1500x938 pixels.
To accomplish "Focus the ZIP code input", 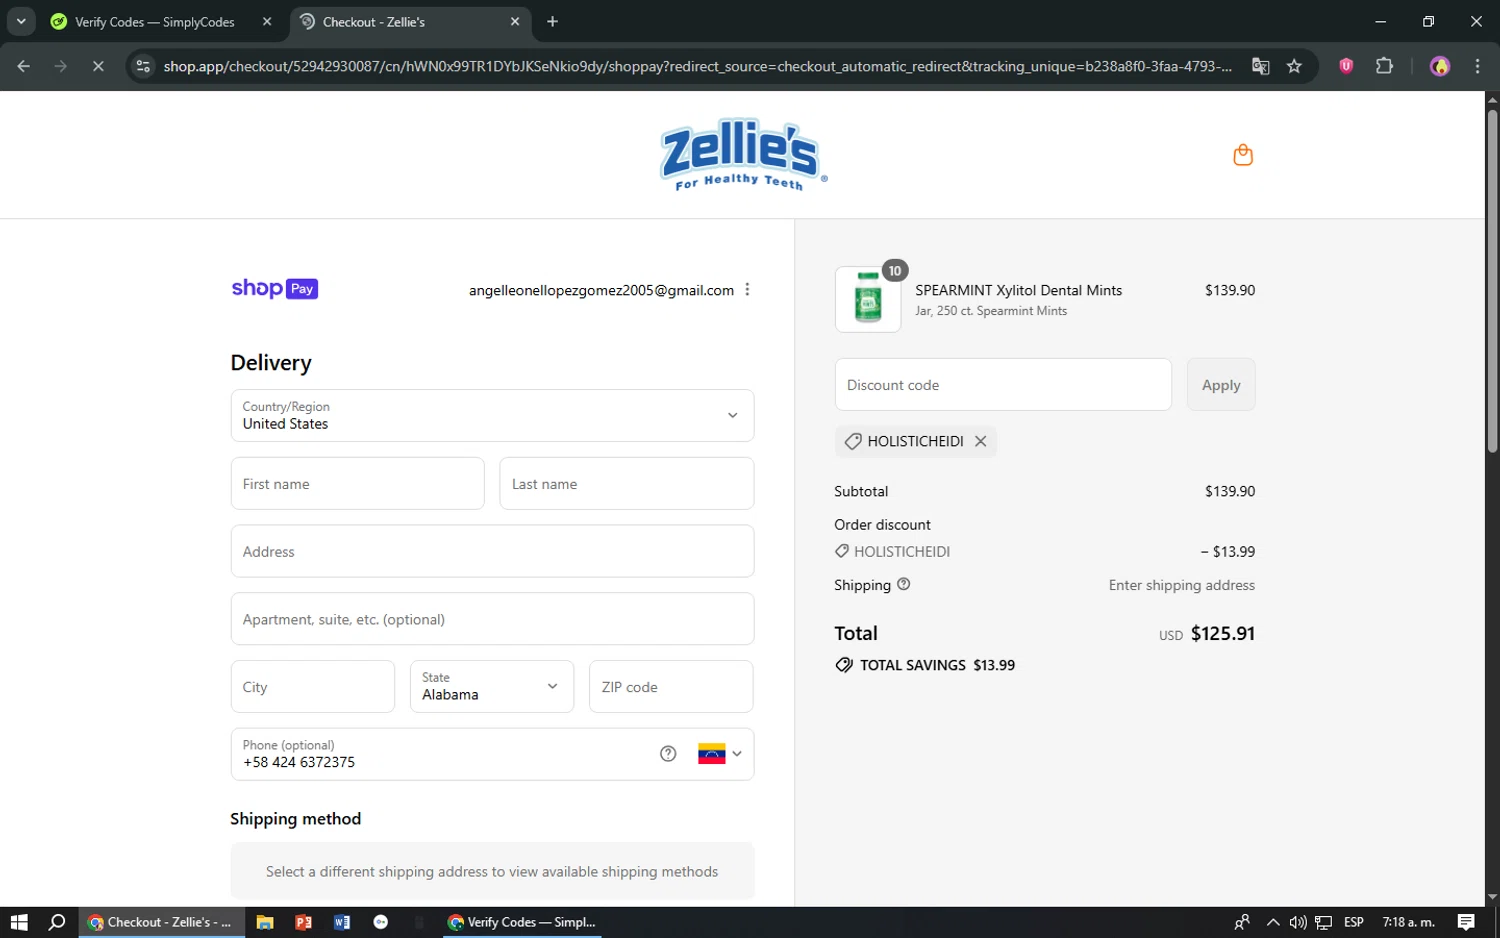I will pos(671,686).
